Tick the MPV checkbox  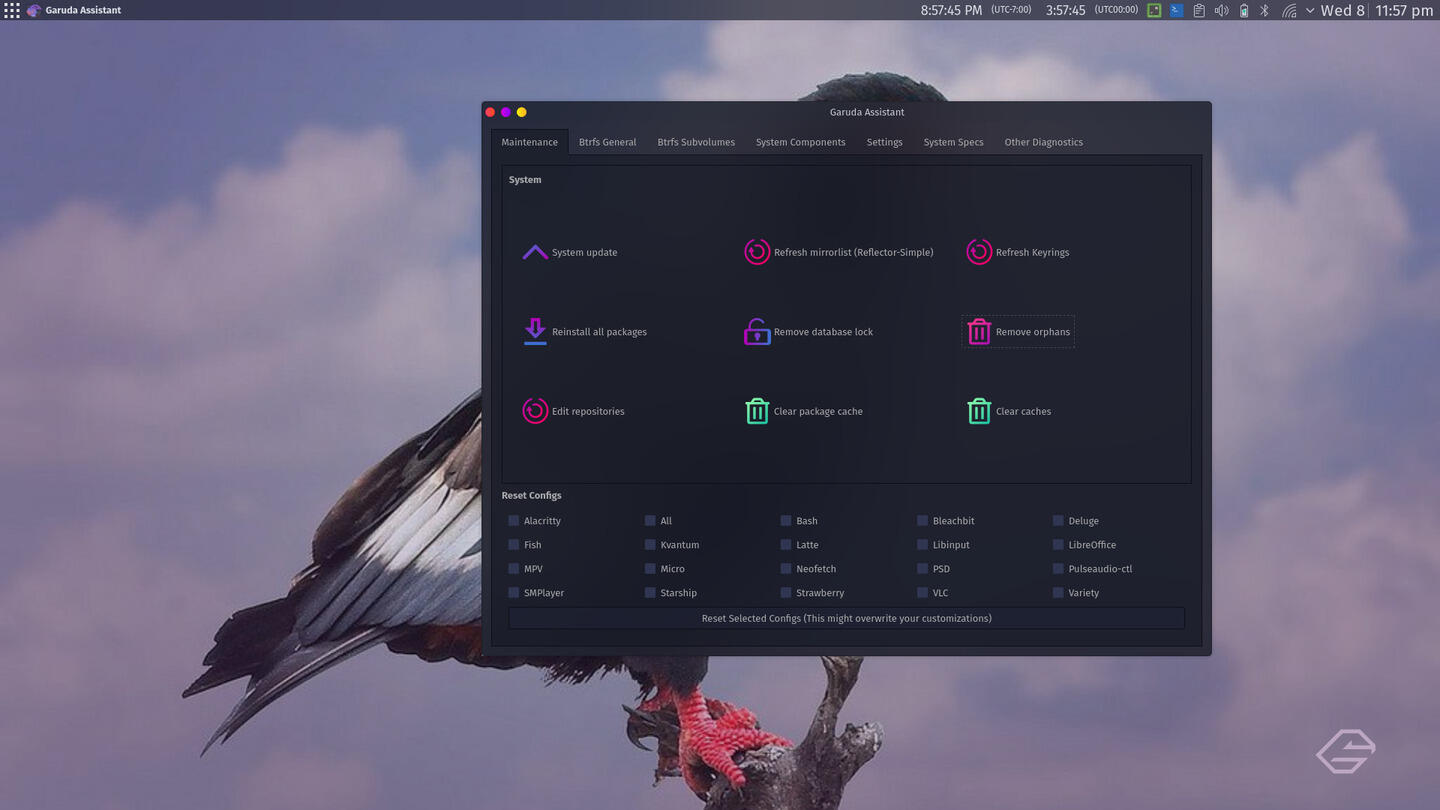pyautogui.click(x=514, y=568)
